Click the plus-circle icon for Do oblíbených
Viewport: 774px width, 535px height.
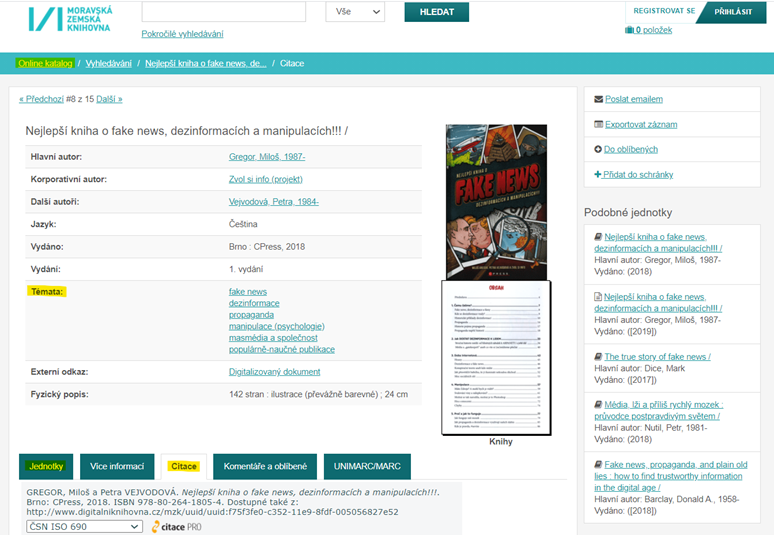pyautogui.click(x=598, y=149)
